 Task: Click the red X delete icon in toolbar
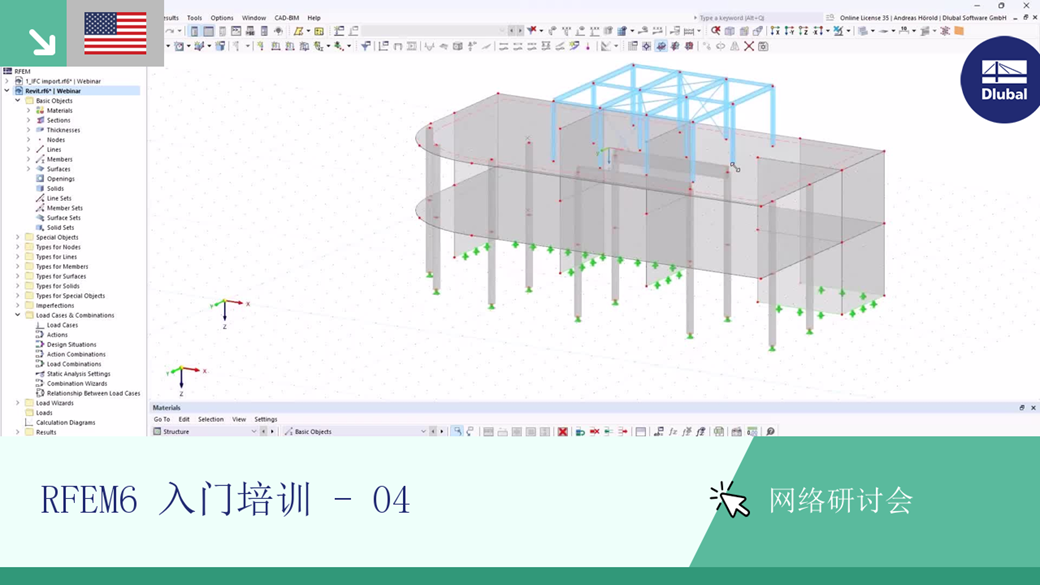click(x=749, y=46)
